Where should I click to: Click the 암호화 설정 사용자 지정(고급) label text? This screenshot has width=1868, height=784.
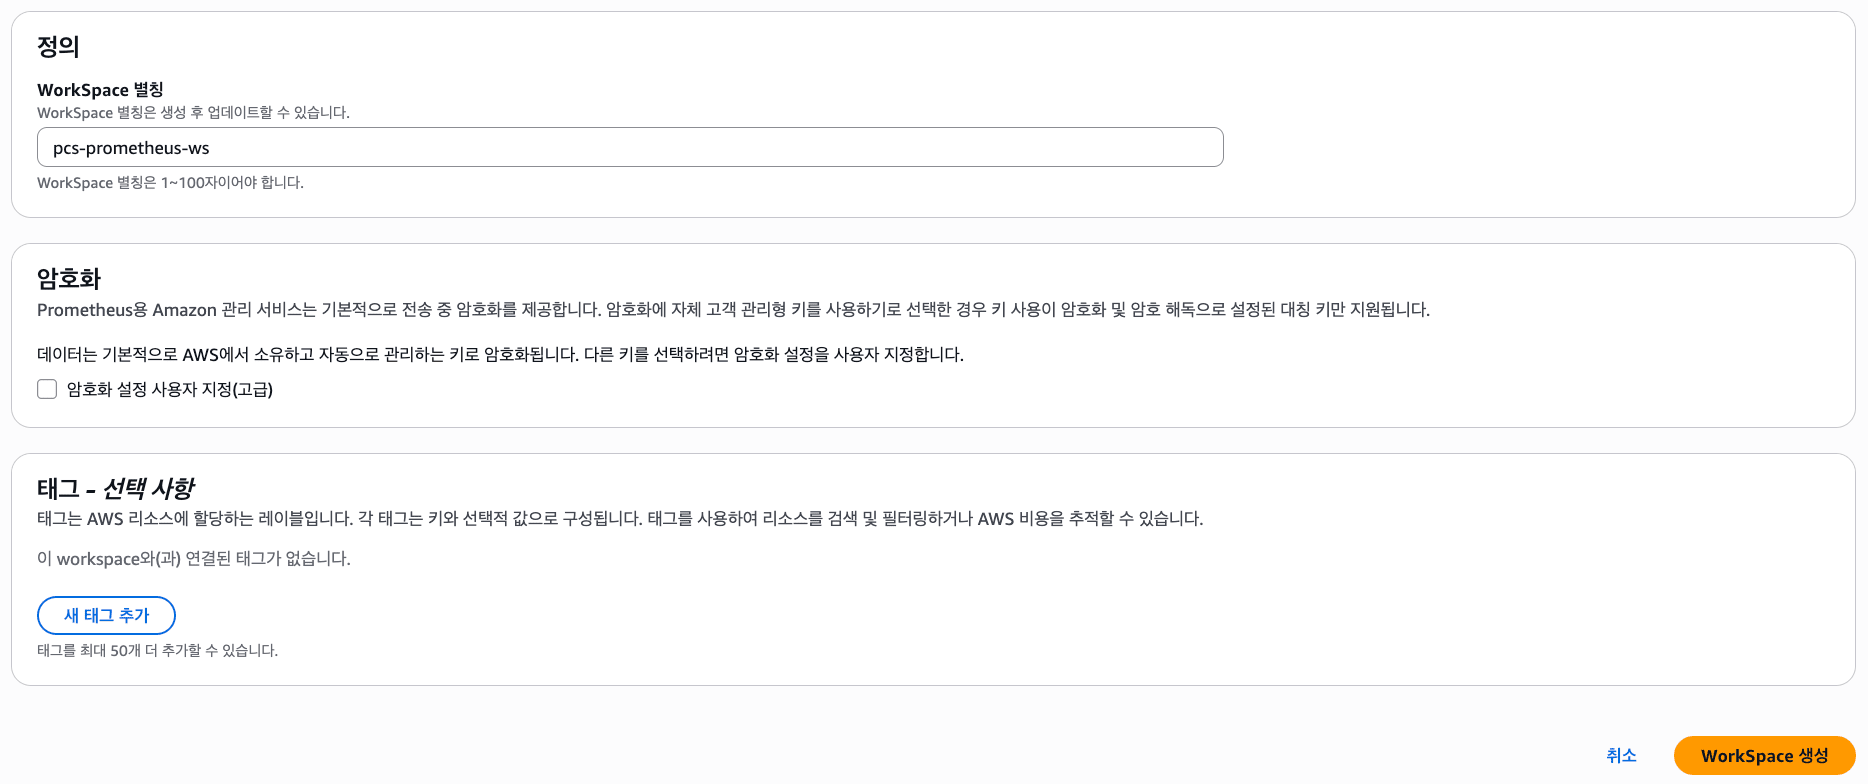click(170, 389)
